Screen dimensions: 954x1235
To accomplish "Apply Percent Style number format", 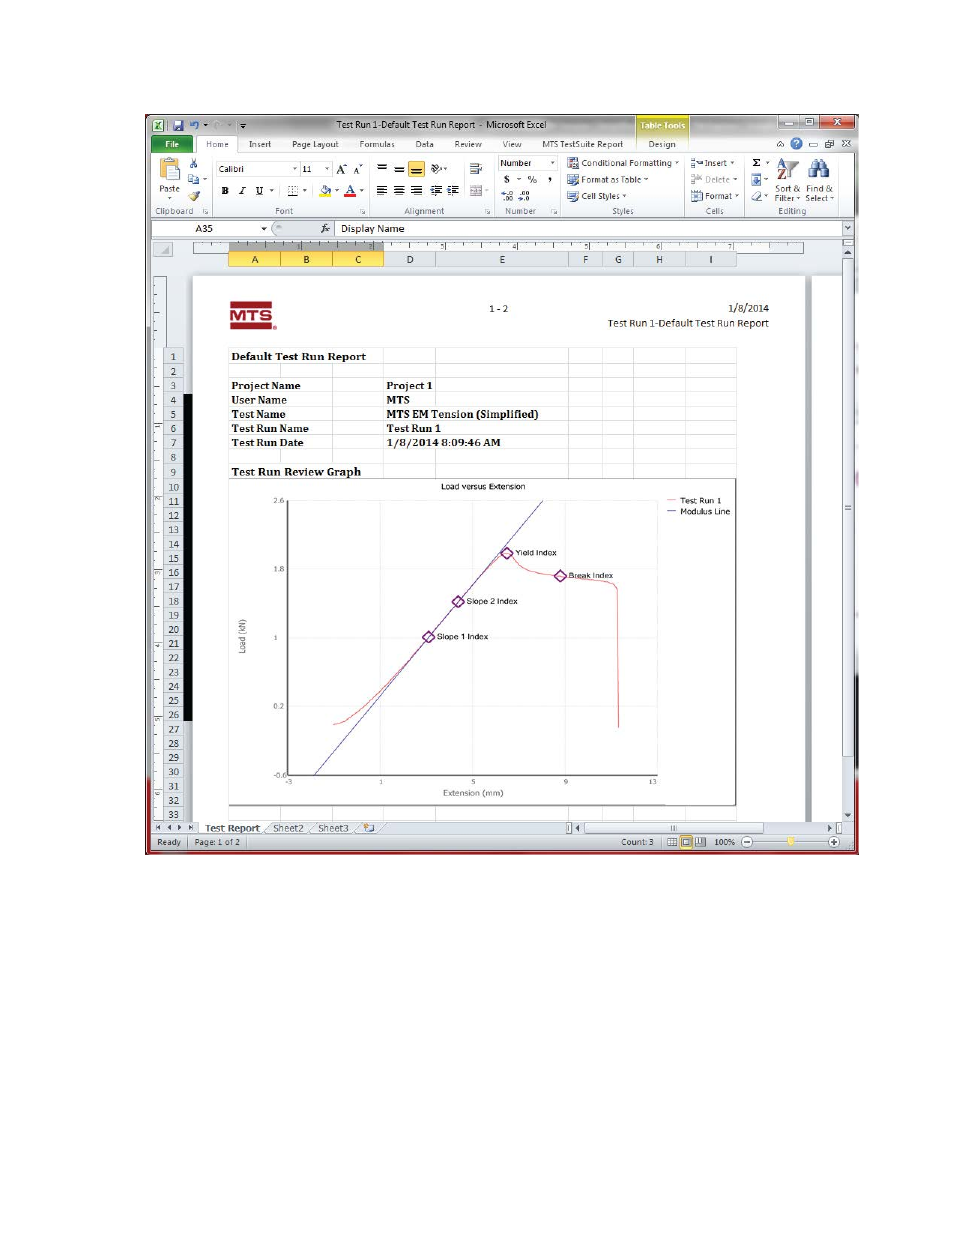I will point(532,180).
